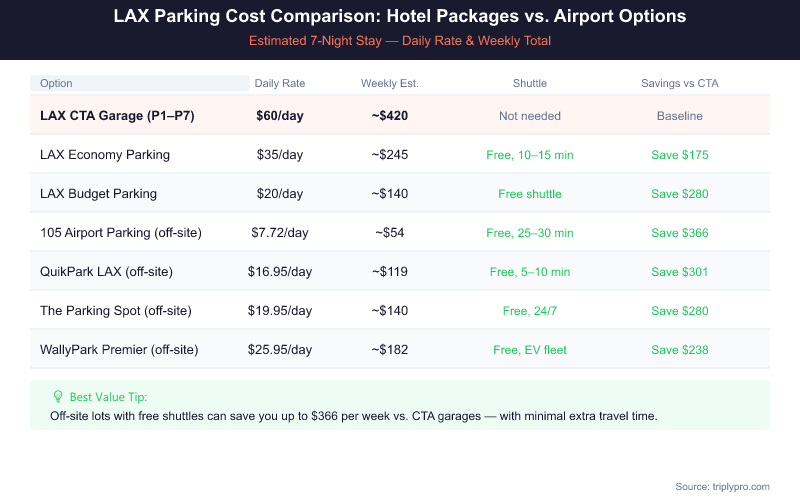Click the Estimated 7-Night Stay subtitle
800x500 pixels.
point(400,41)
